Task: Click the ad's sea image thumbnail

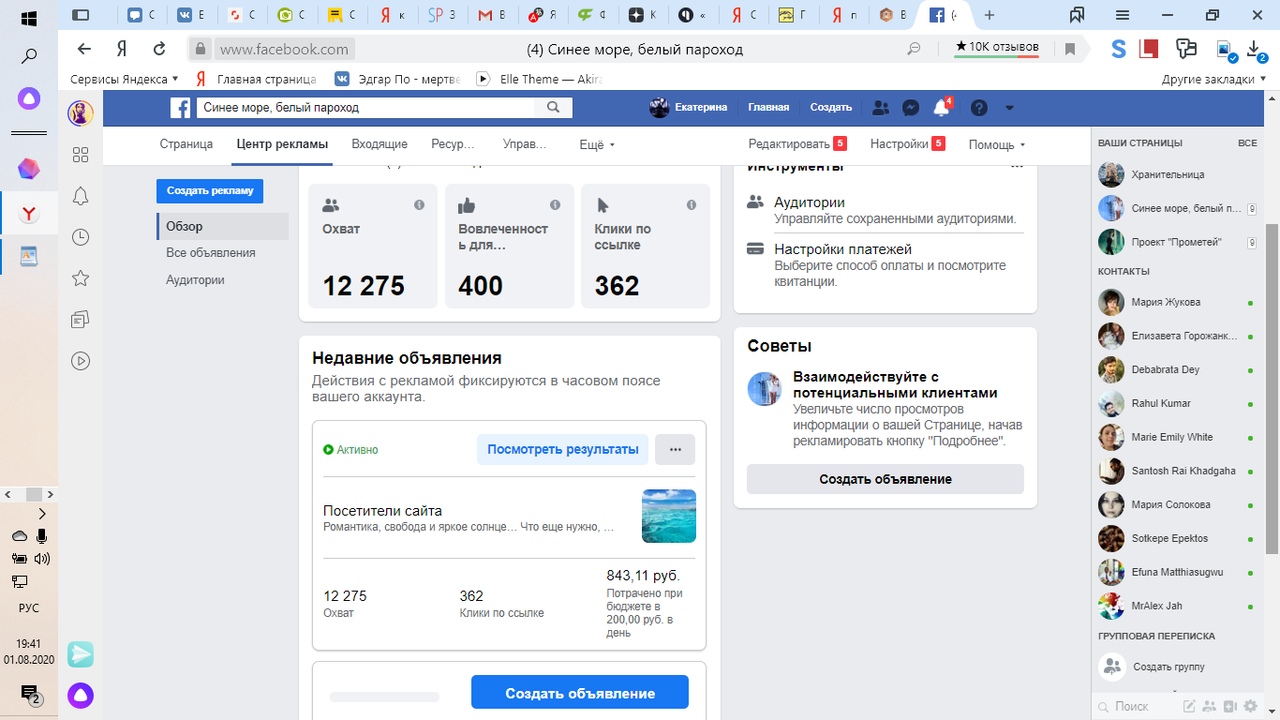Action: [x=669, y=516]
